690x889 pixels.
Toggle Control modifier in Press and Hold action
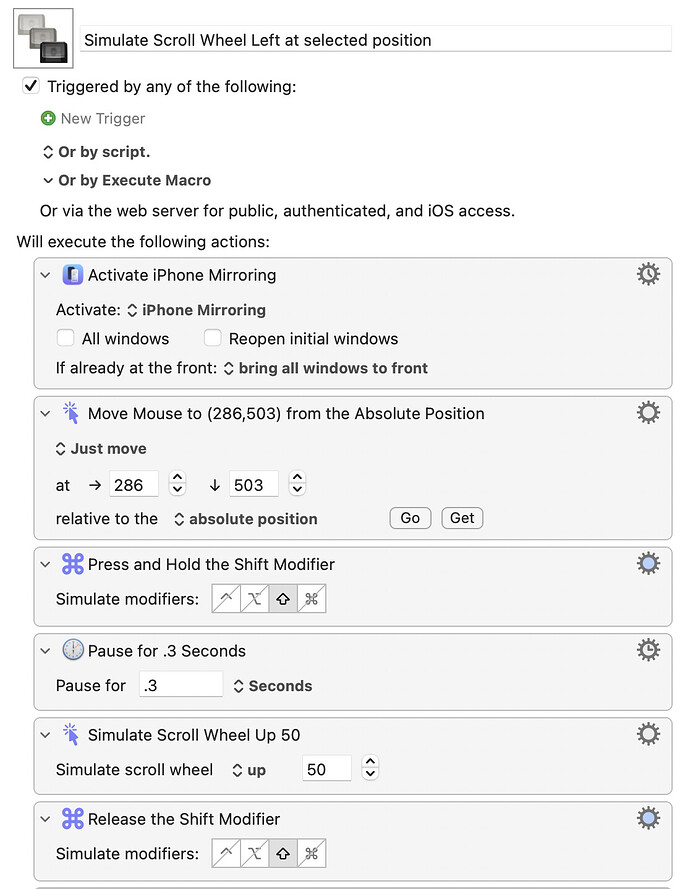tap(227, 599)
